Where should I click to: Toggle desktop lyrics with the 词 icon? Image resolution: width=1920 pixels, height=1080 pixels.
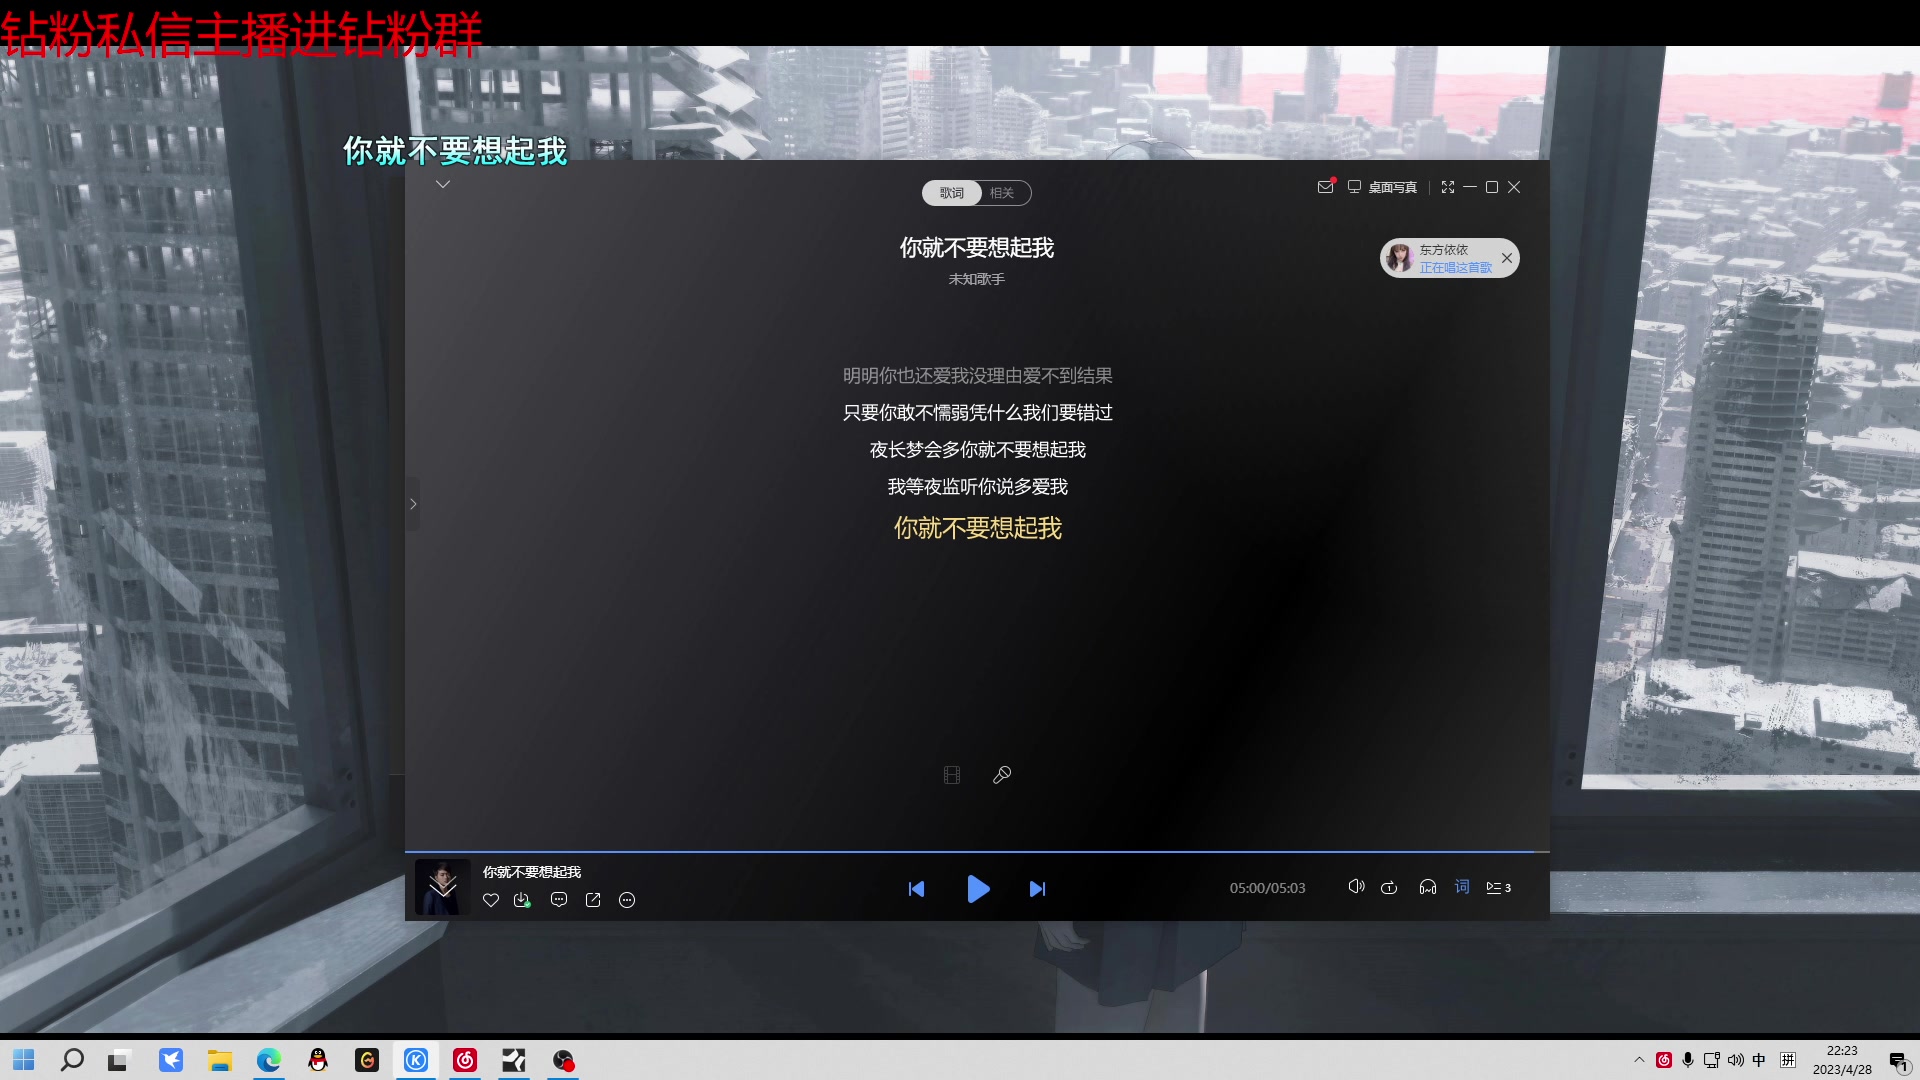1461,886
